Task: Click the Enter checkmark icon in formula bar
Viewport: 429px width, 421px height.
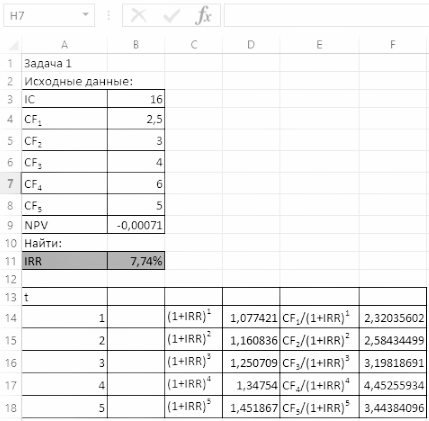Action: 171,15
